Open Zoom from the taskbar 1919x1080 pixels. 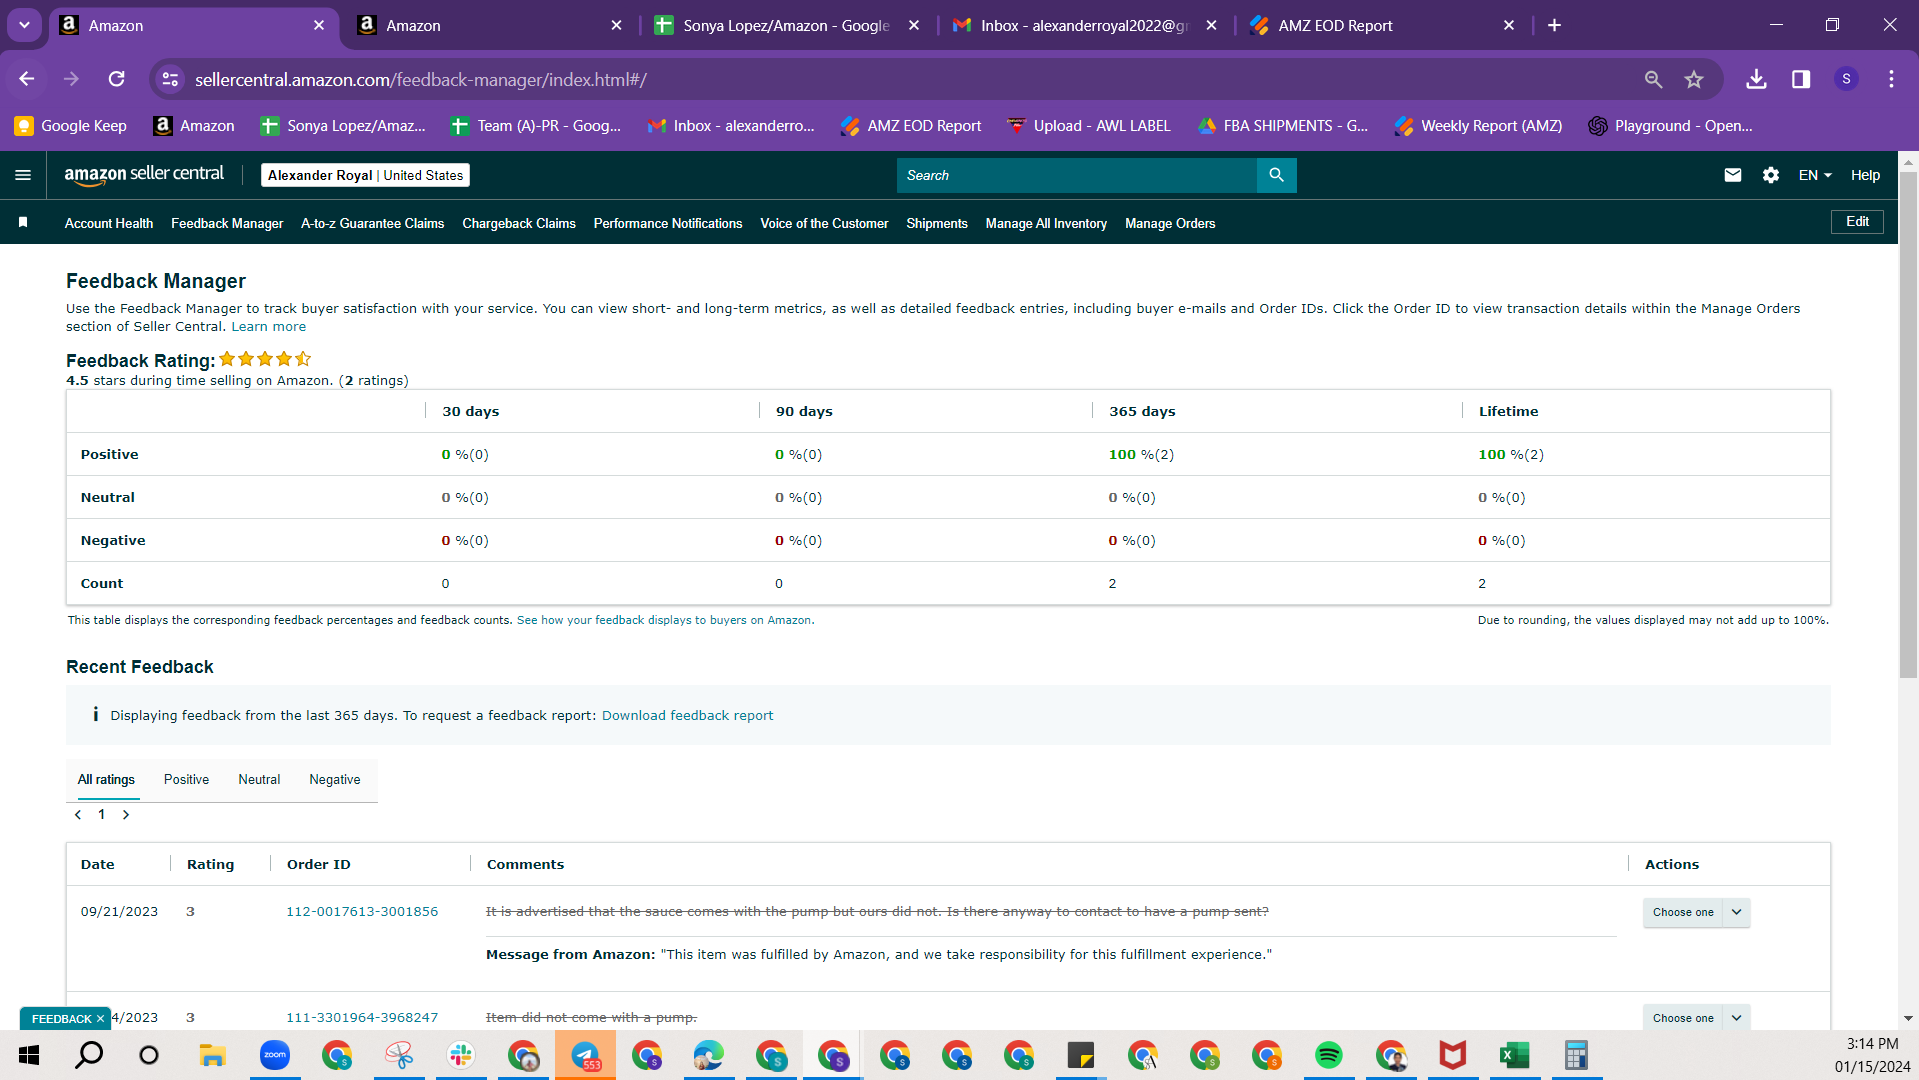click(274, 1055)
